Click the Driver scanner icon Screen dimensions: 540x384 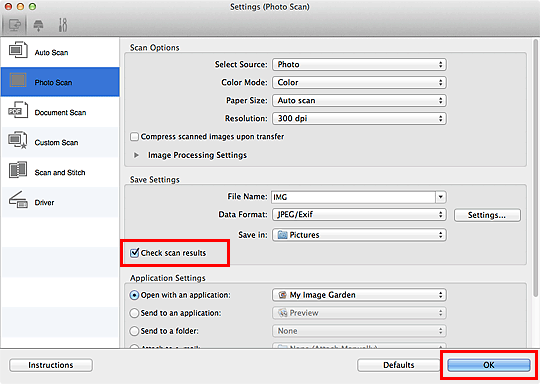tap(18, 200)
